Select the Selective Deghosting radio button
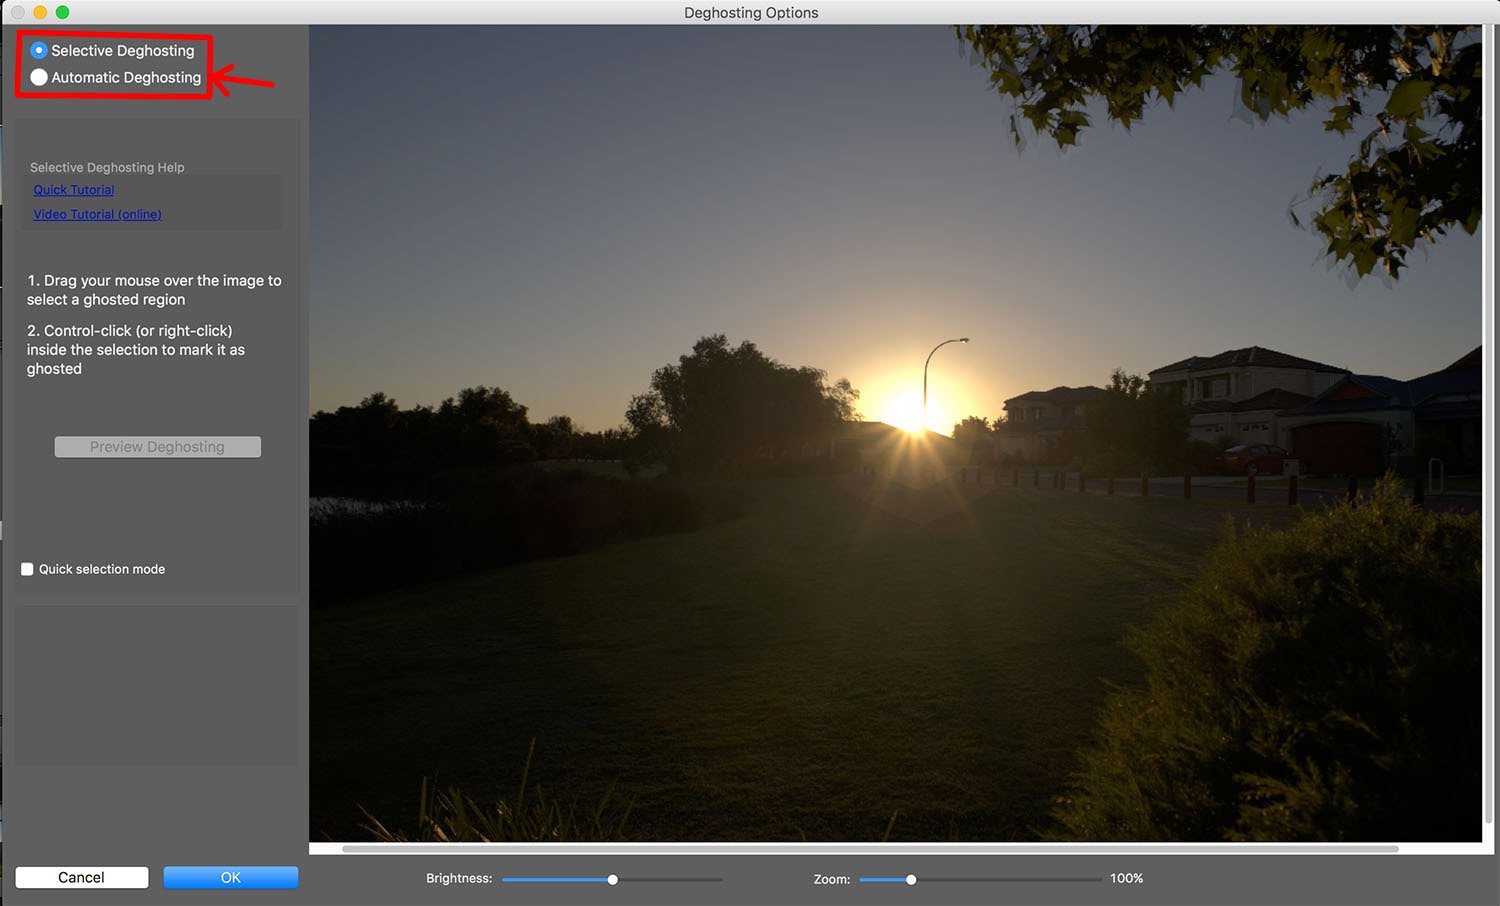This screenshot has width=1500, height=906. [38, 50]
